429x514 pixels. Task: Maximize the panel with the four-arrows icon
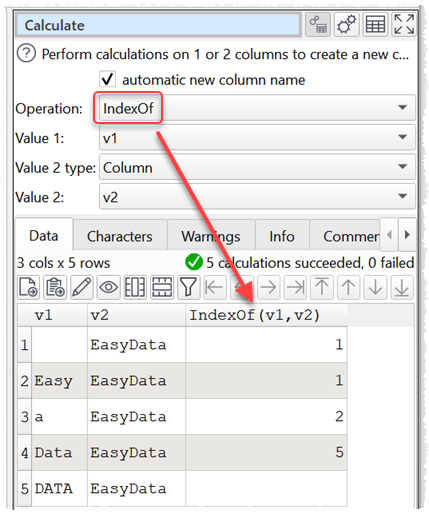coord(404,25)
